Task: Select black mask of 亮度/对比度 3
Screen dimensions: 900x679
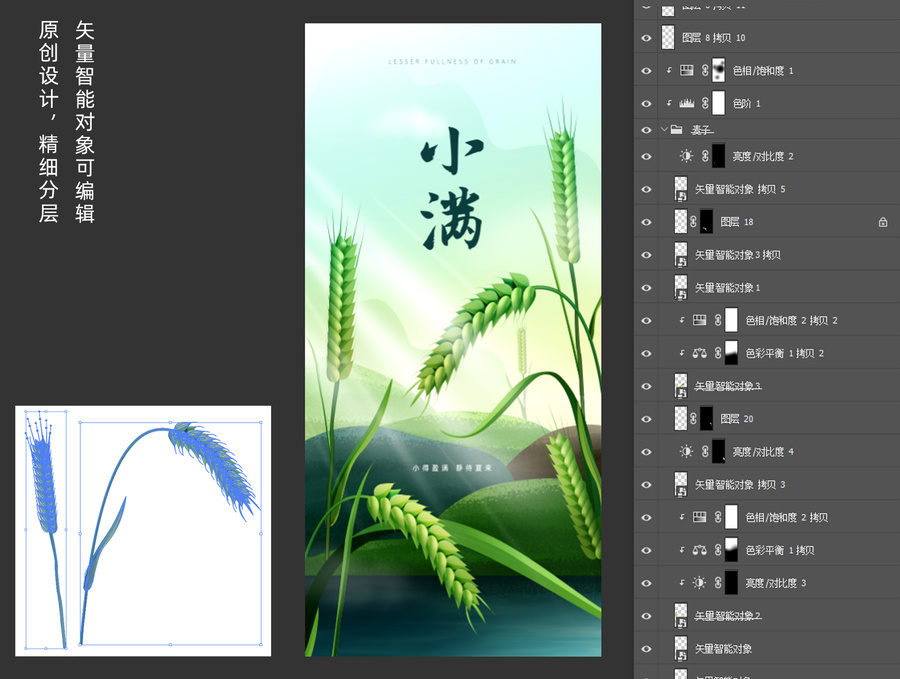Action: (x=731, y=583)
